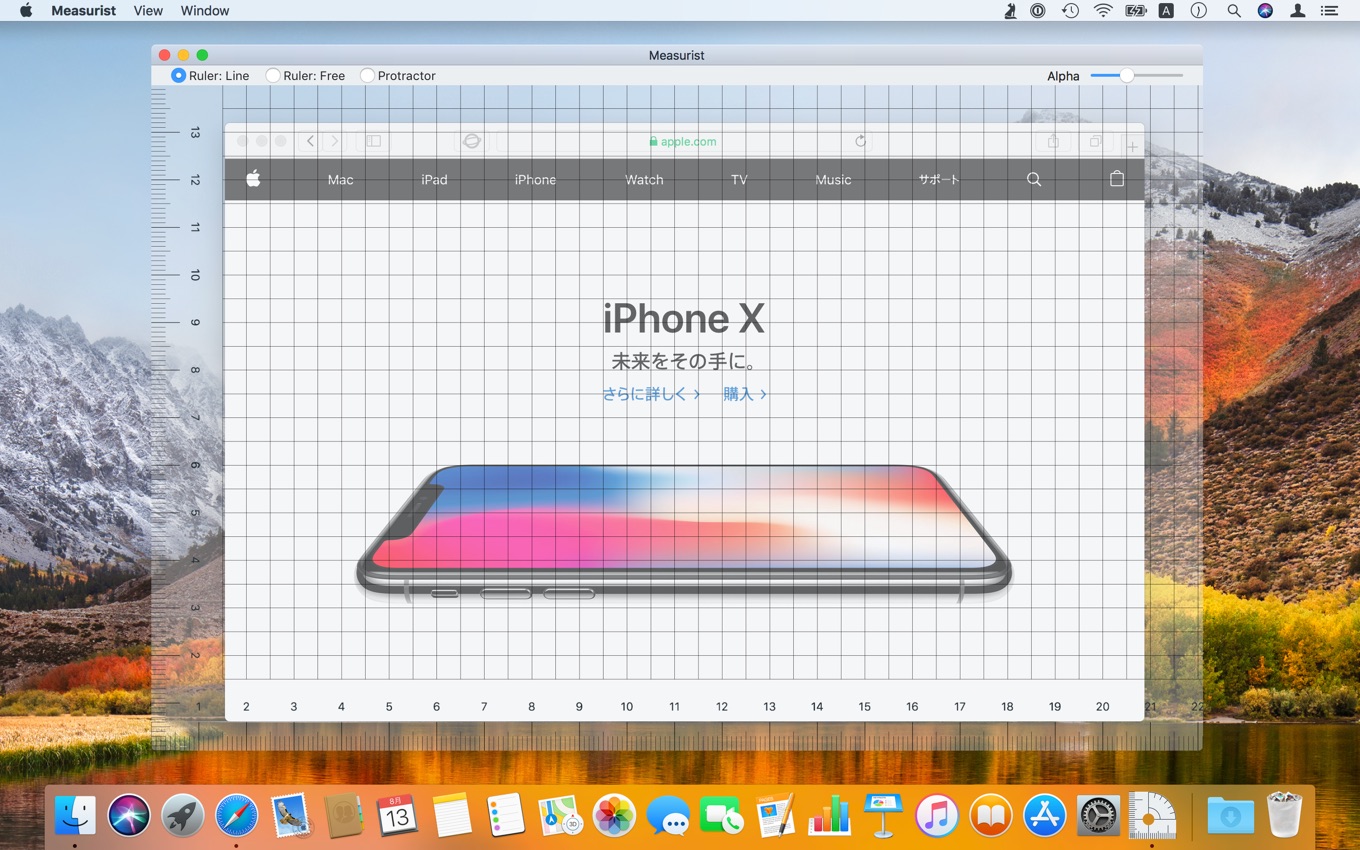
Task: Open the Time Machine menu bar icon
Action: tap(1070, 11)
